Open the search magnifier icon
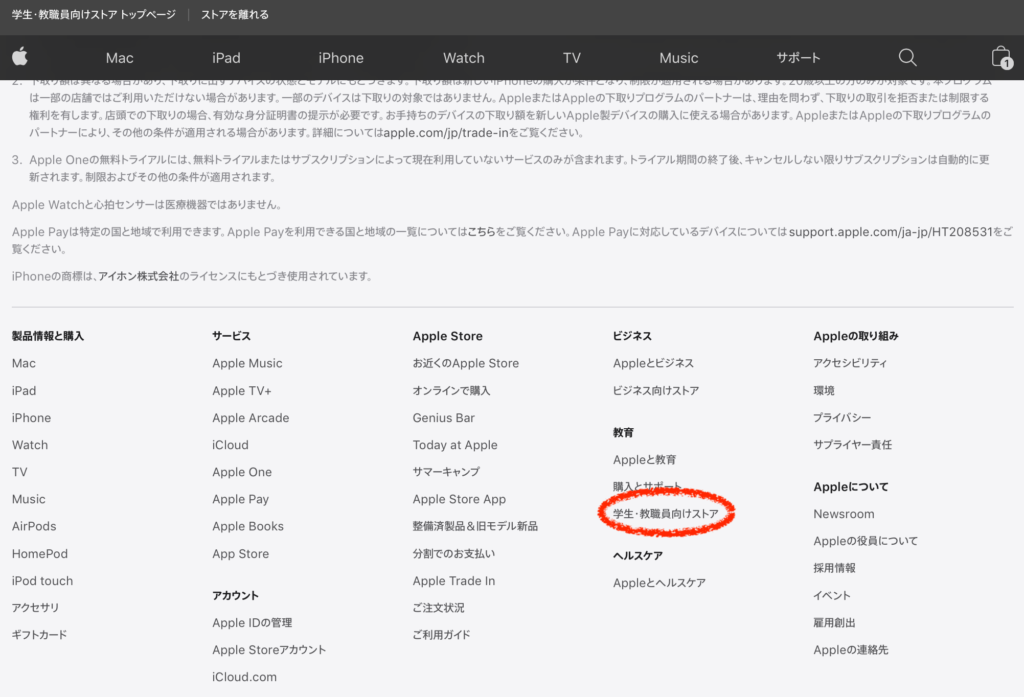 click(907, 57)
